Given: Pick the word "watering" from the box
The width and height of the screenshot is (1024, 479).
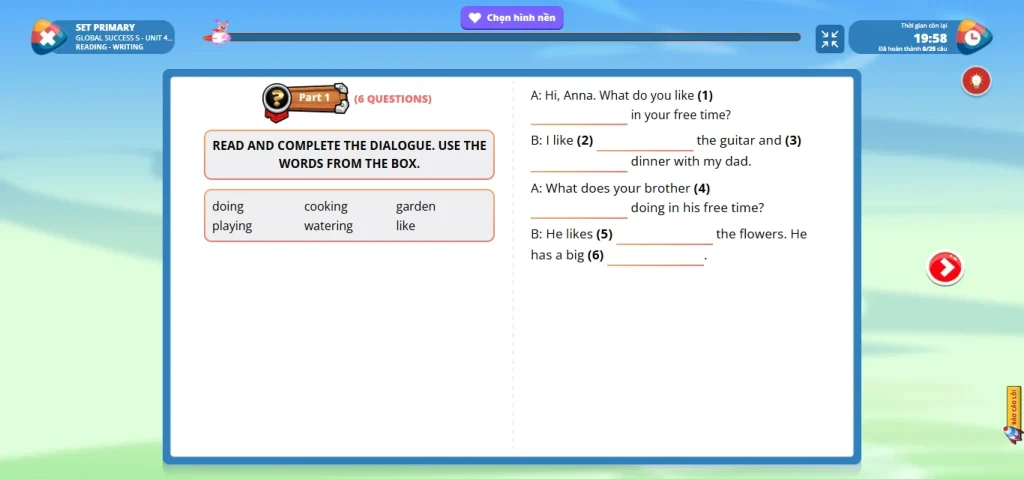Looking at the screenshot, I should (328, 226).
